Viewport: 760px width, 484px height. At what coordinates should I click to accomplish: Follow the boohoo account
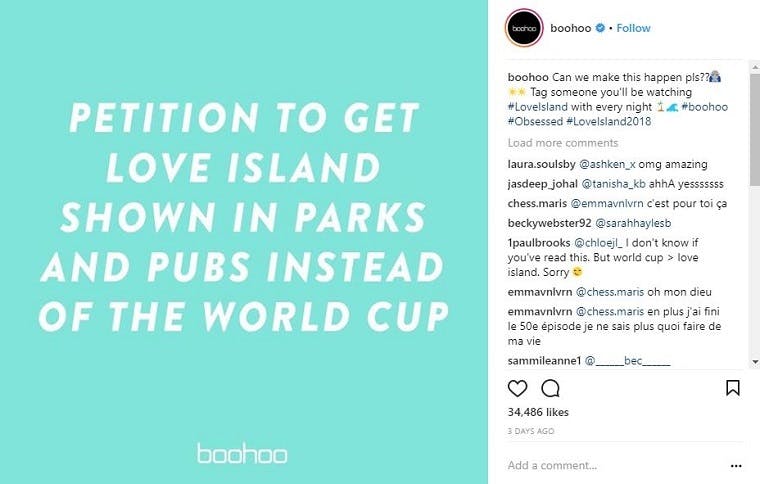point(633,28)
